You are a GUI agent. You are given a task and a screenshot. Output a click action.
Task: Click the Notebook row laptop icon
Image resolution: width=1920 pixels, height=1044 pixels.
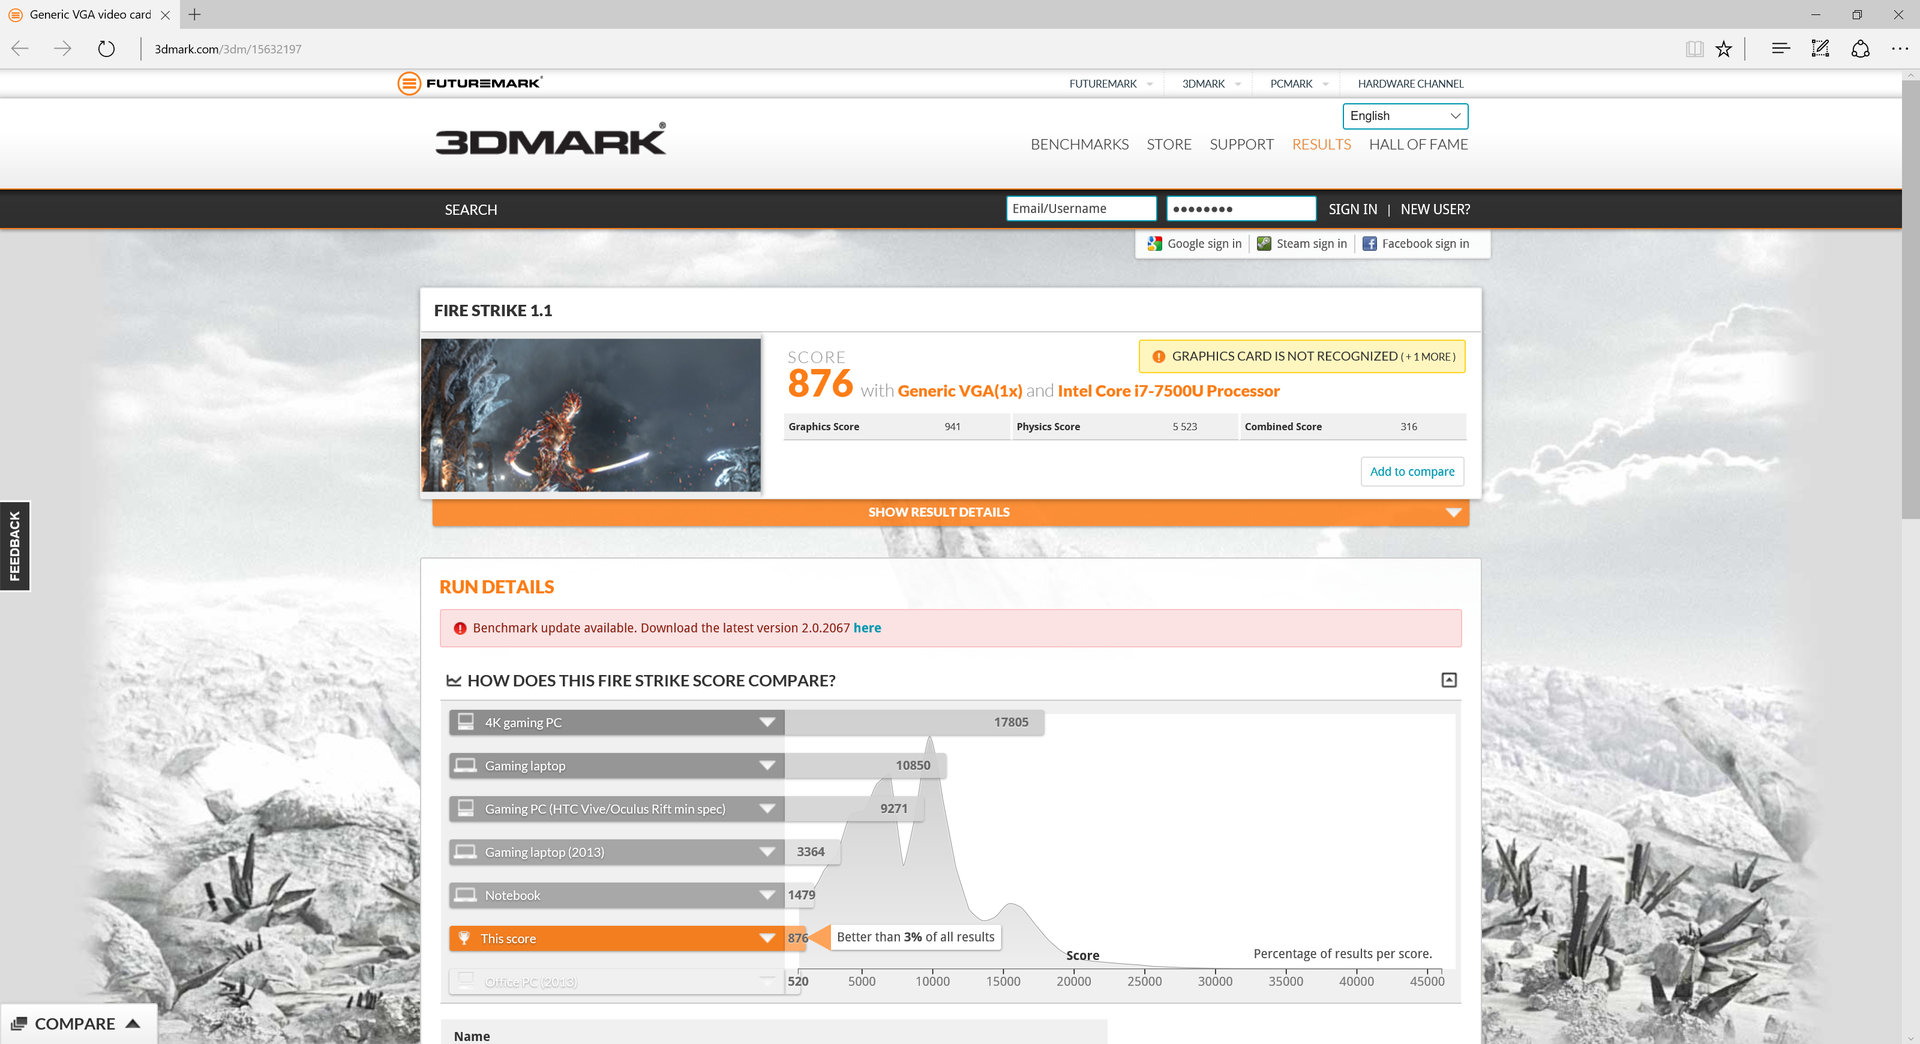[465, 895]
